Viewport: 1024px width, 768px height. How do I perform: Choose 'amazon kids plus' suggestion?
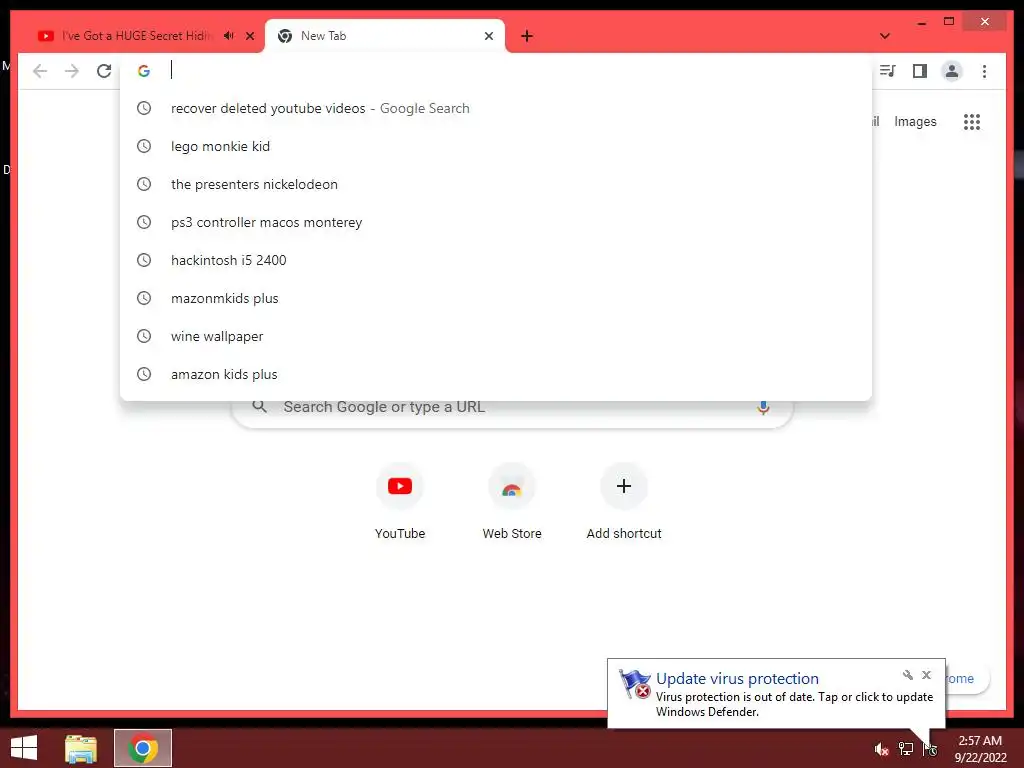click(496, 374)
